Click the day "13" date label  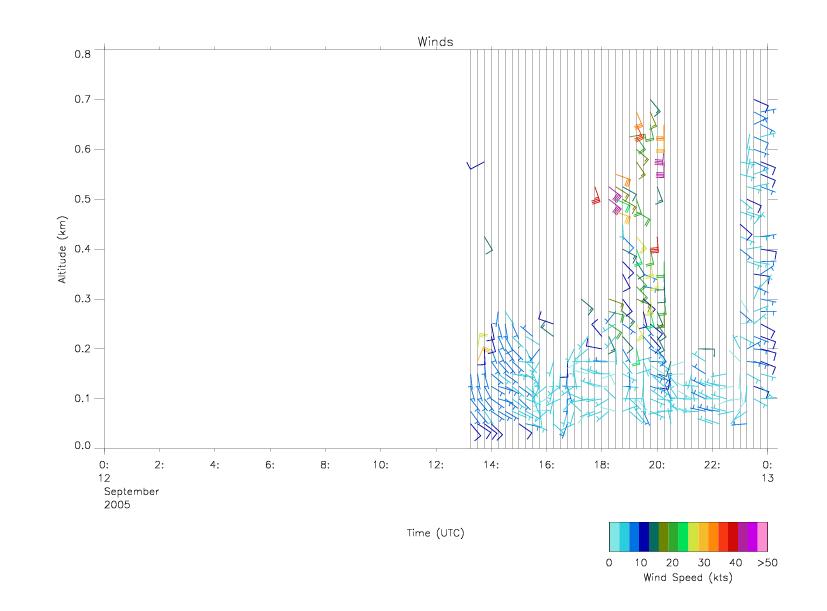[x=767, y=478]
